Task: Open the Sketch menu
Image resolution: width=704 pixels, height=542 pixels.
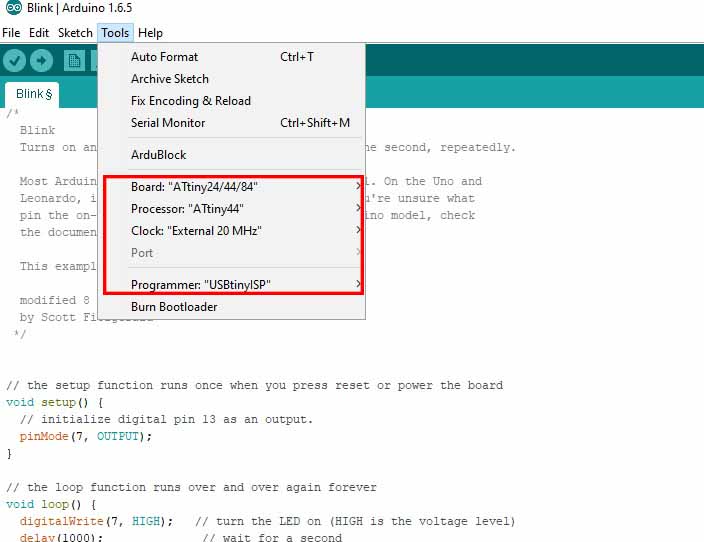Action: tap(75, 33)
